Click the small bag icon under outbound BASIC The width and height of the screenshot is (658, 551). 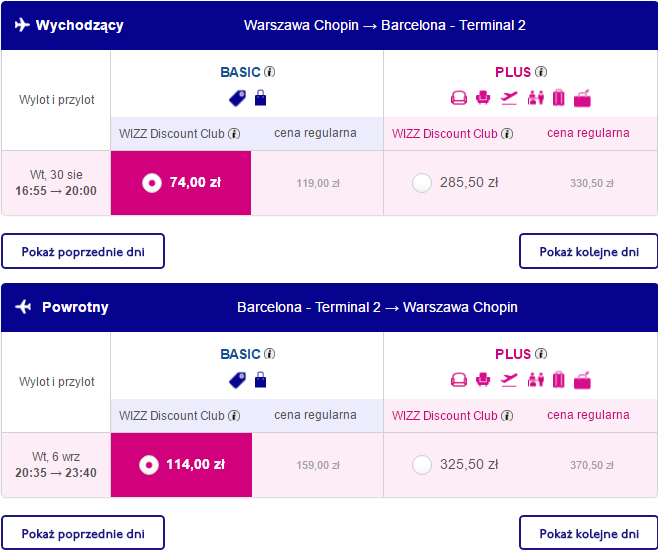260,98
